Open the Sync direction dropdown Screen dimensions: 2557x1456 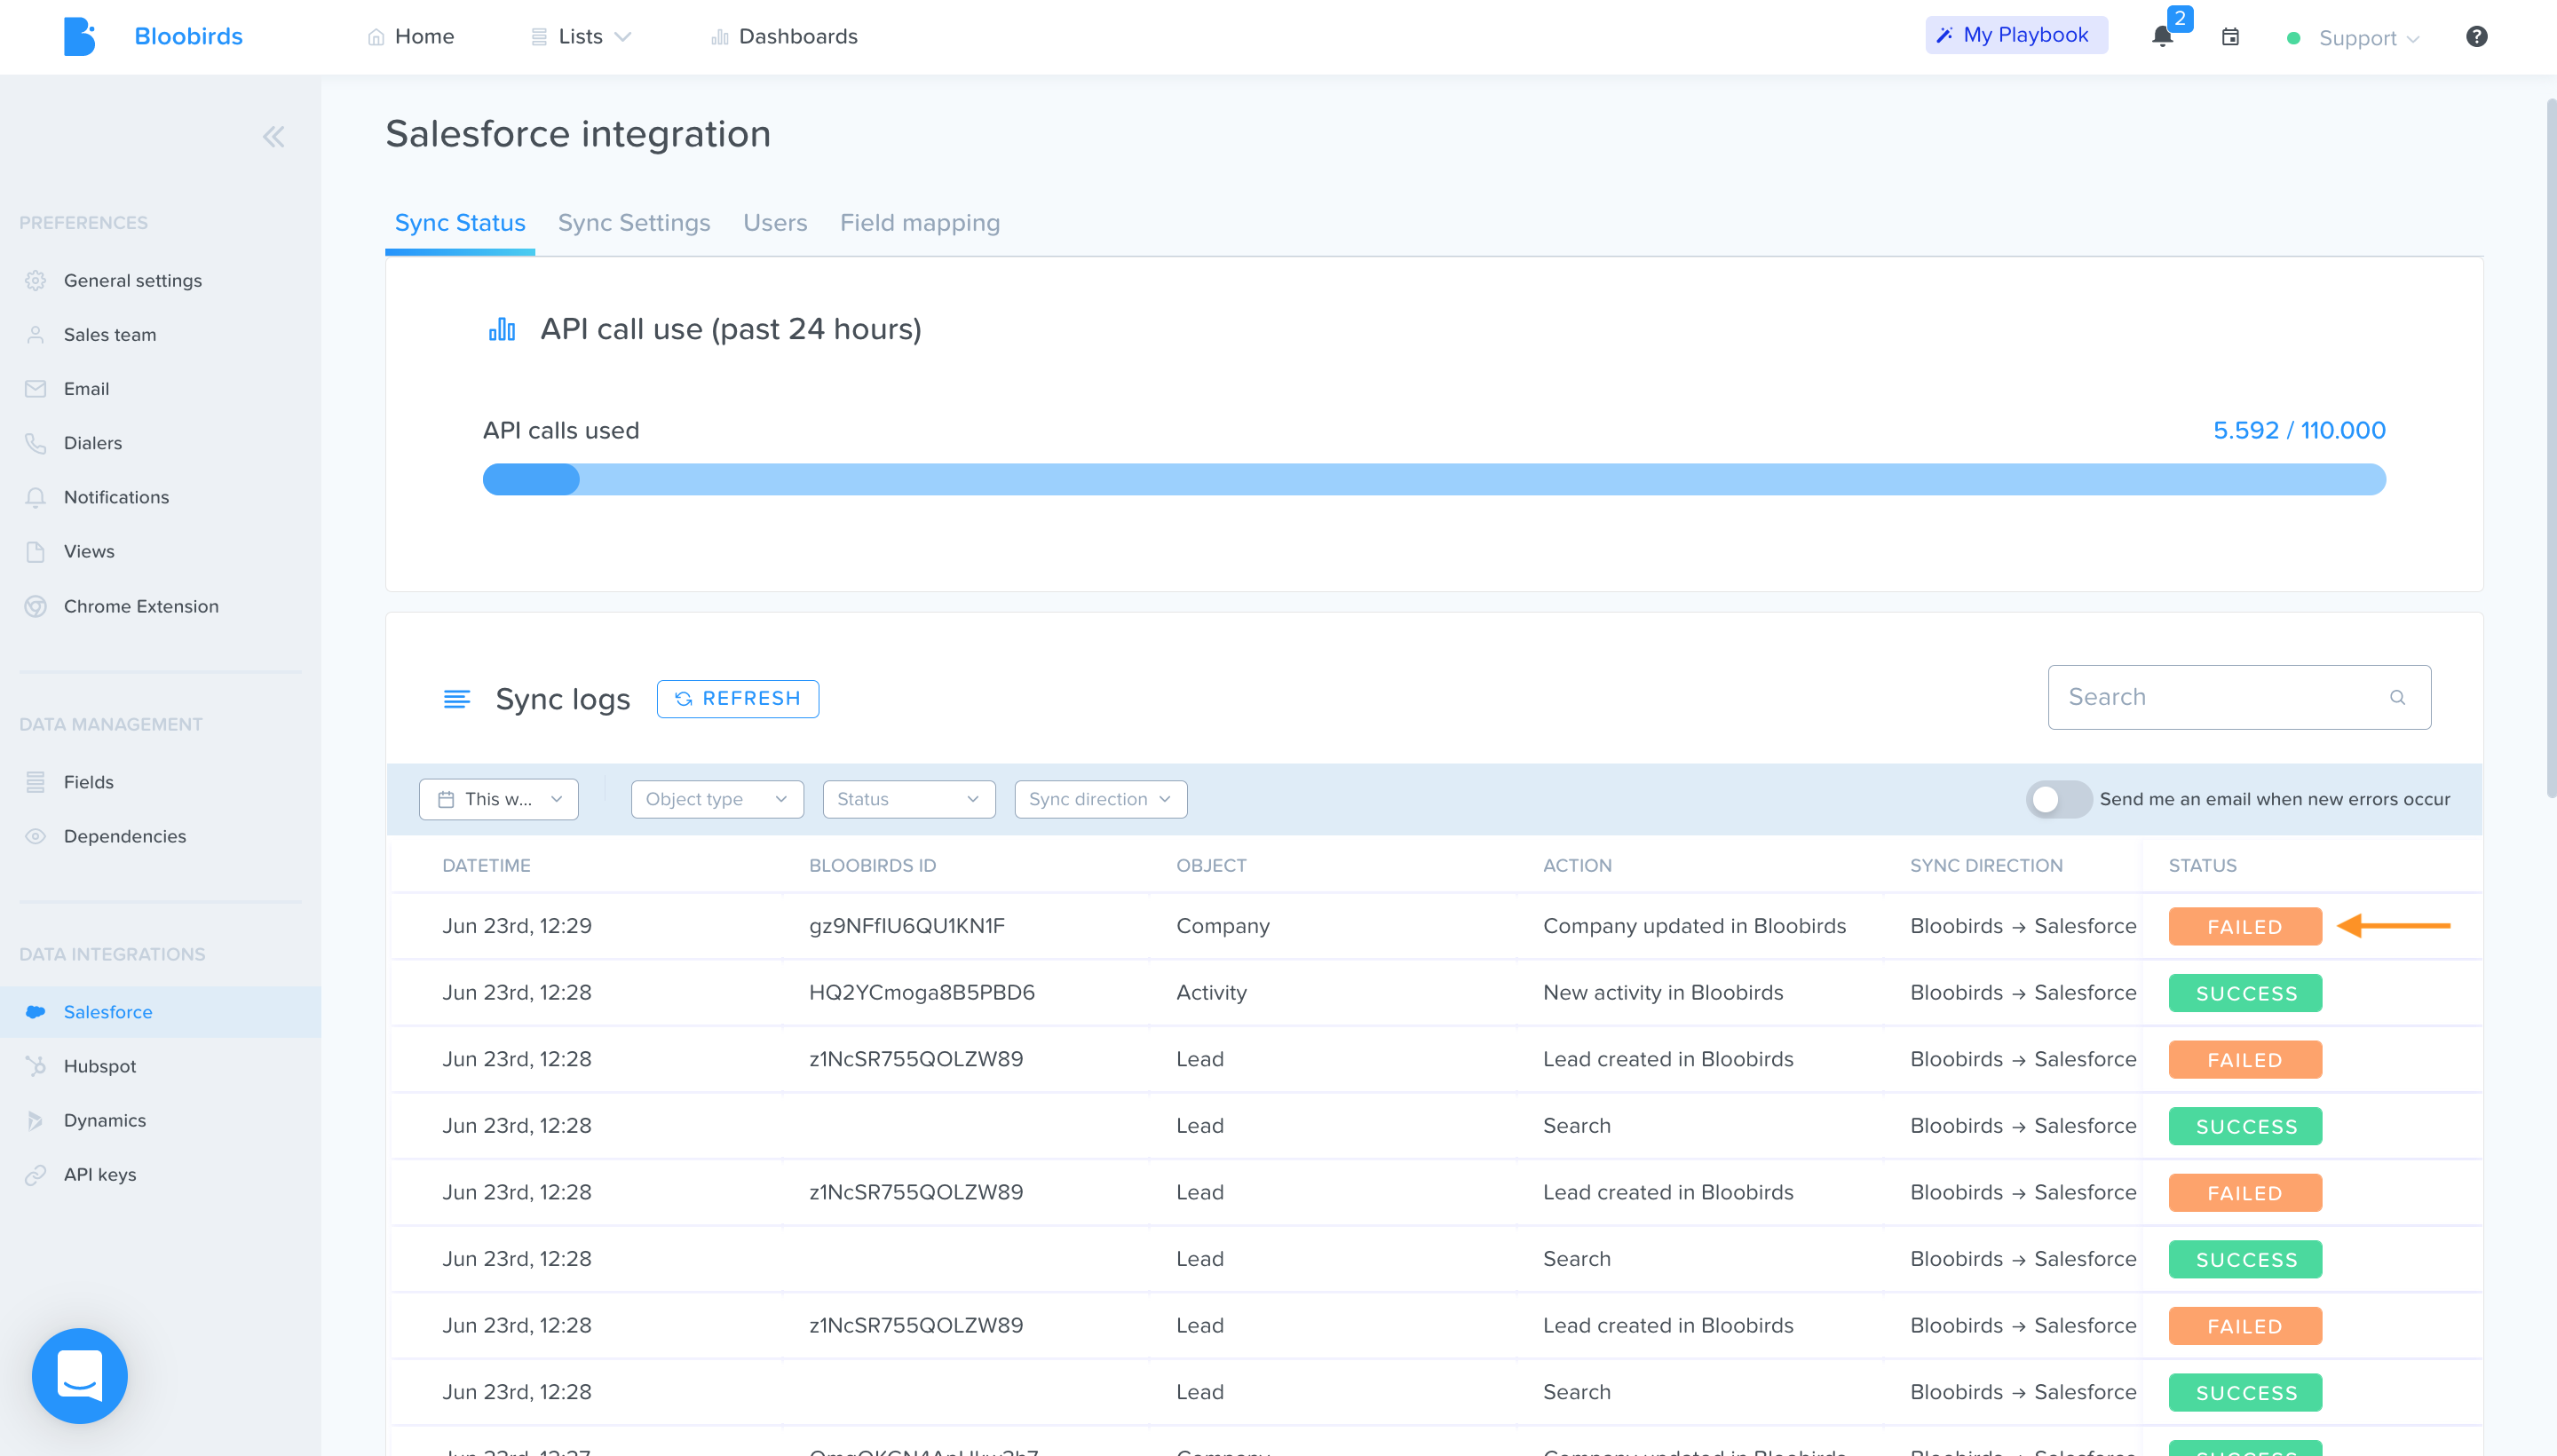pos(1101,799)
